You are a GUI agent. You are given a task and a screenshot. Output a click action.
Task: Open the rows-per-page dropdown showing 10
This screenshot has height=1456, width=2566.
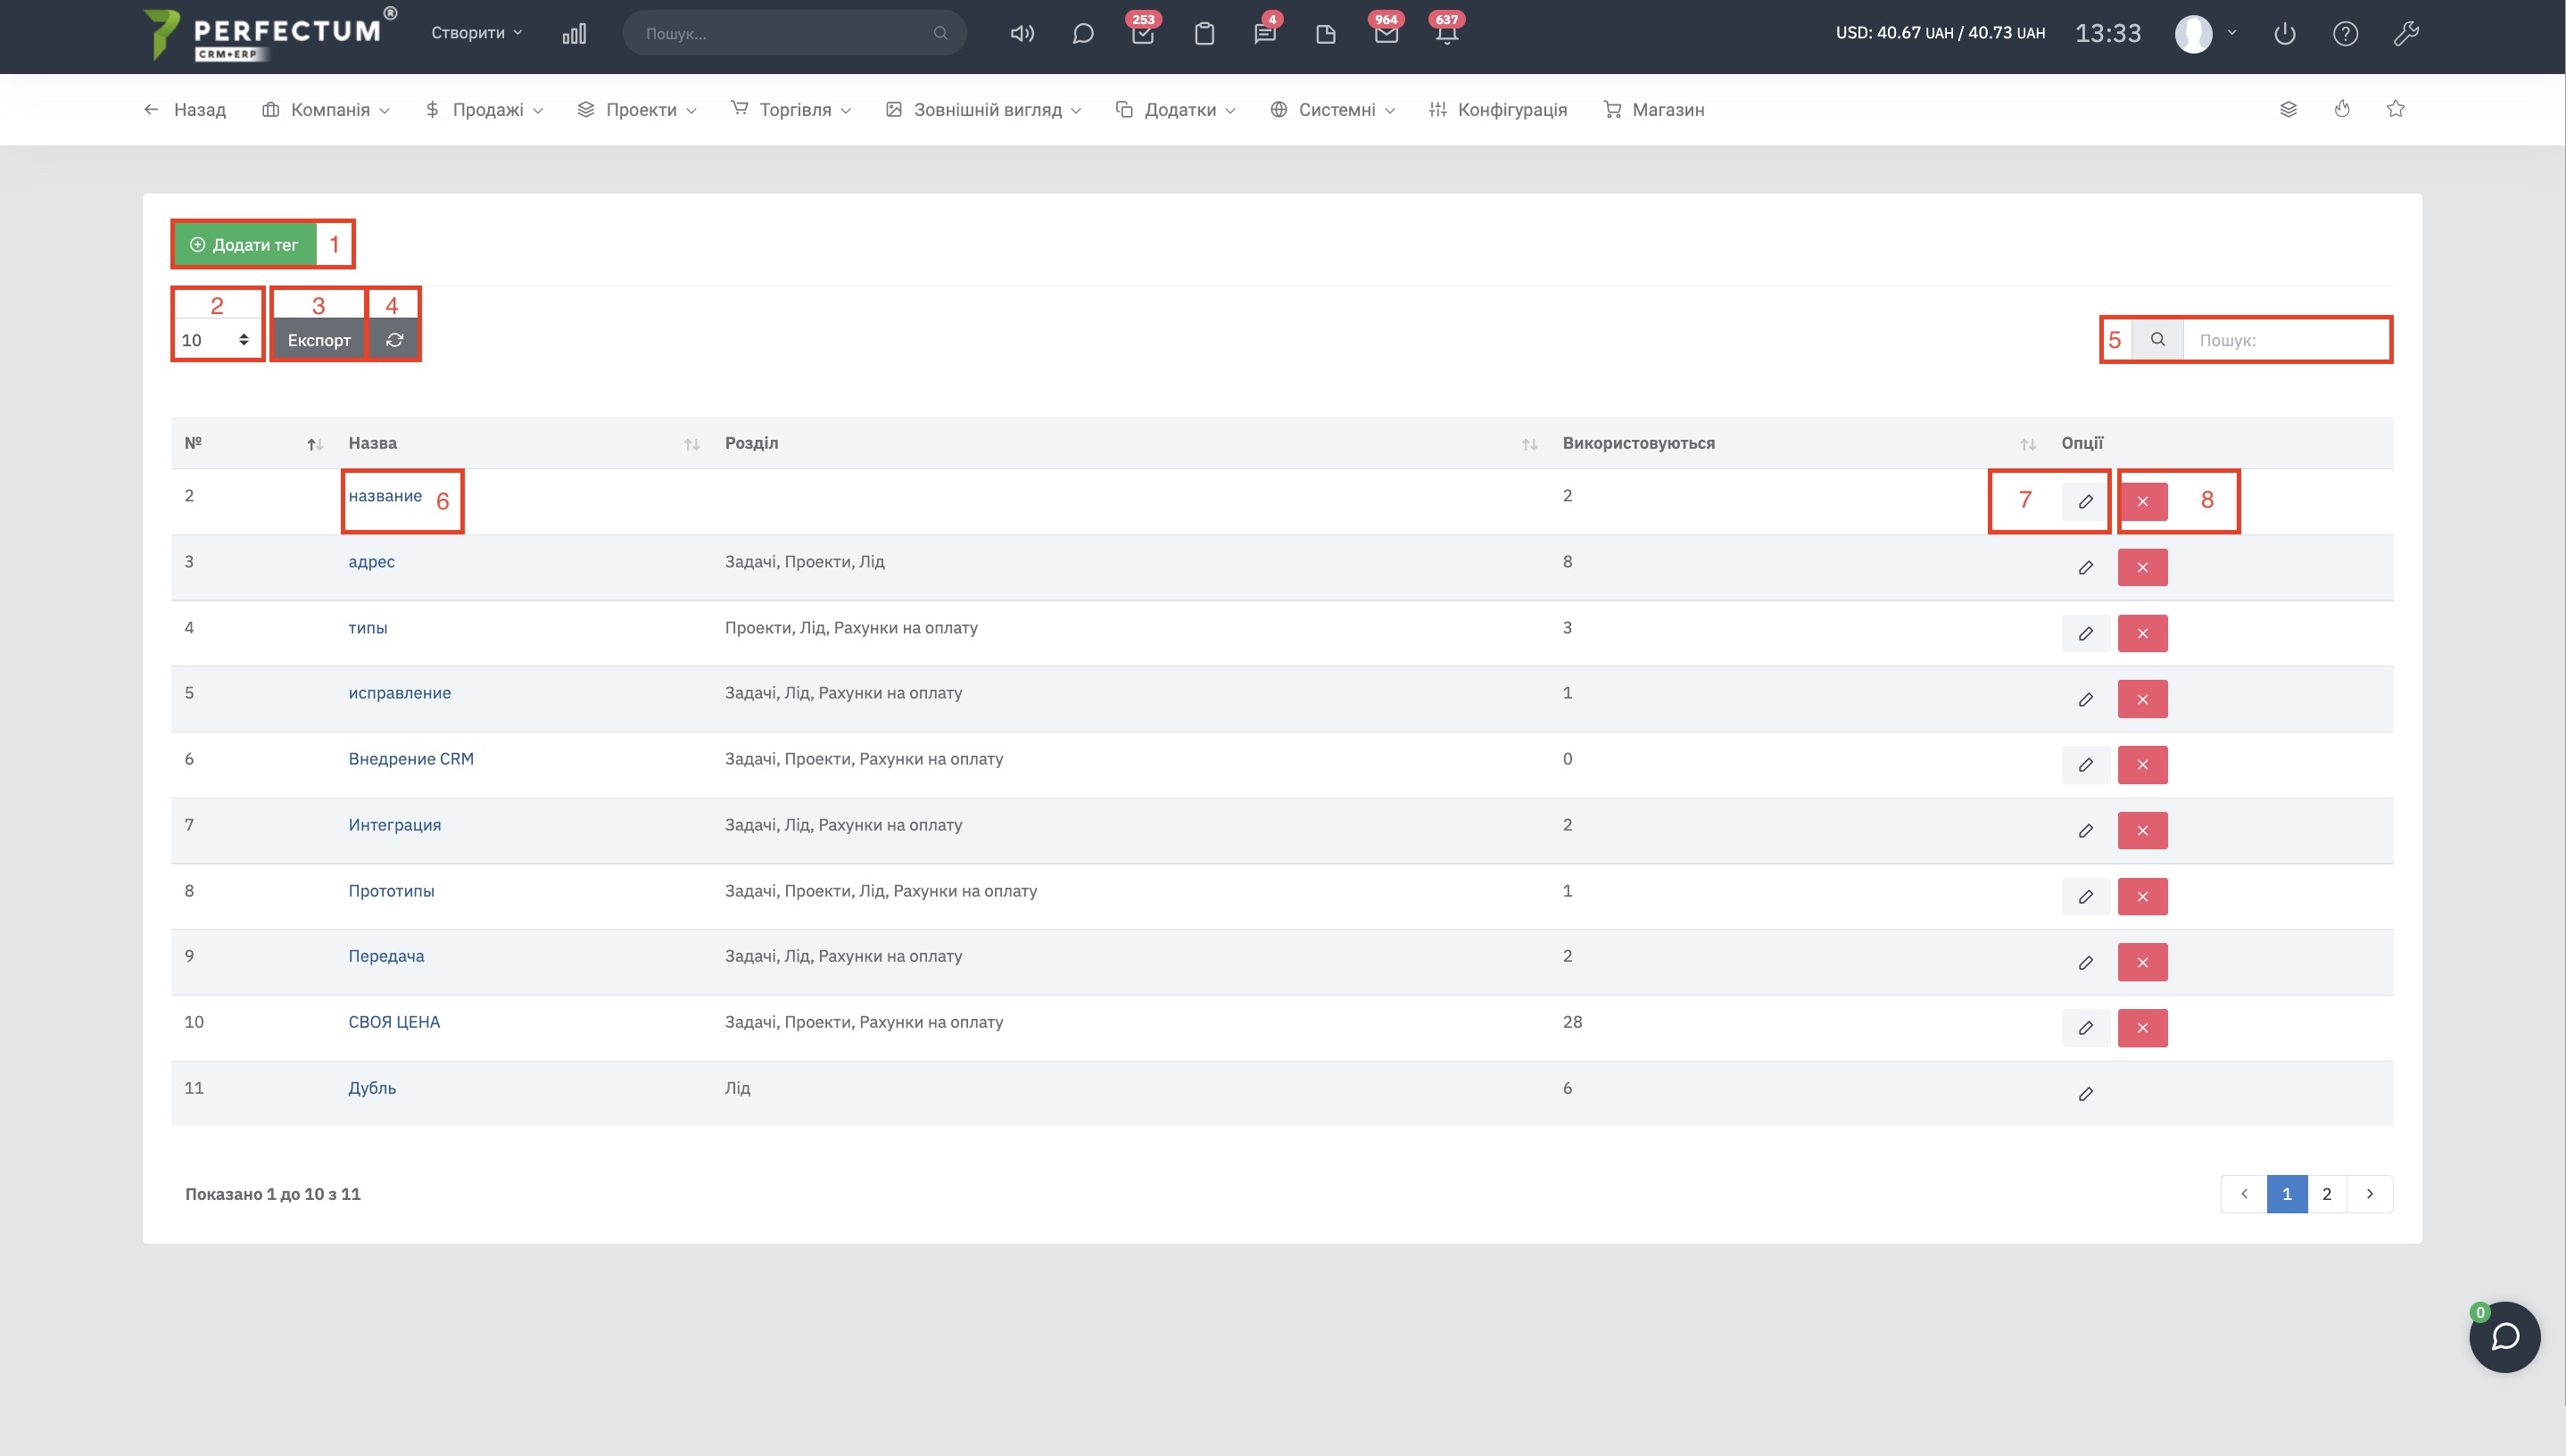tap(216, 340)
